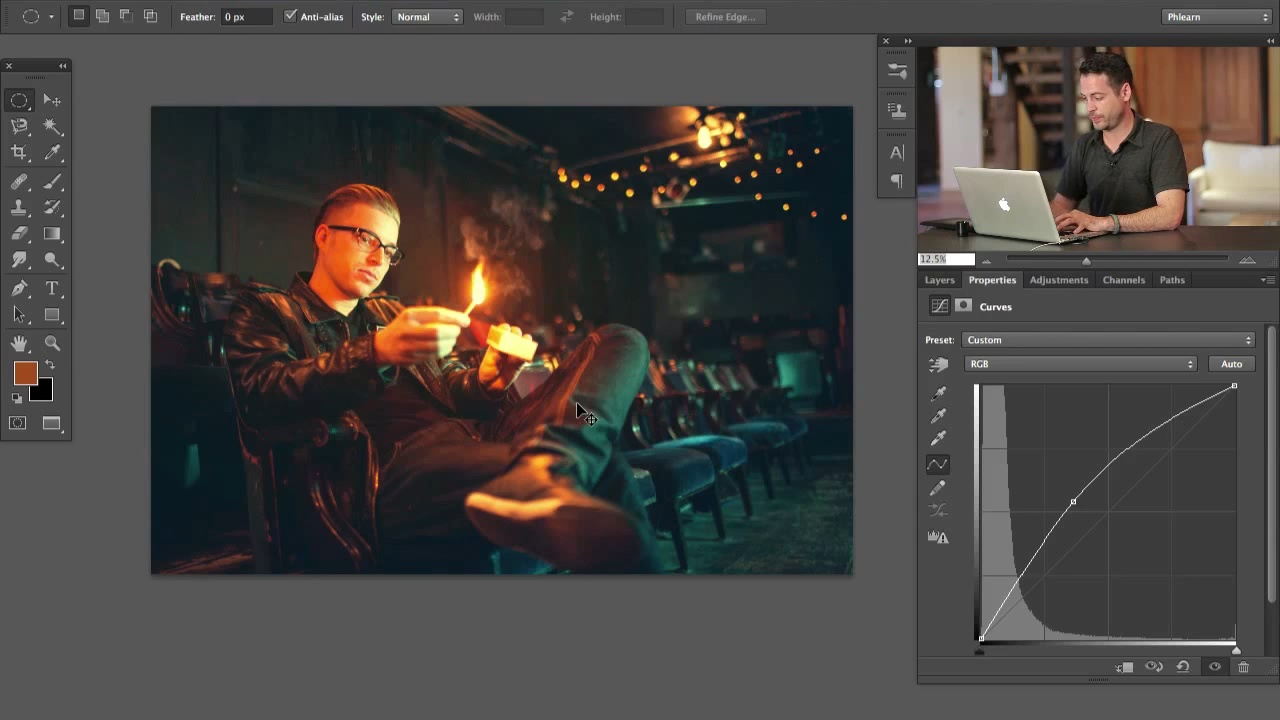Clip Curves adjustment to layer below

tap(1125, 667)
